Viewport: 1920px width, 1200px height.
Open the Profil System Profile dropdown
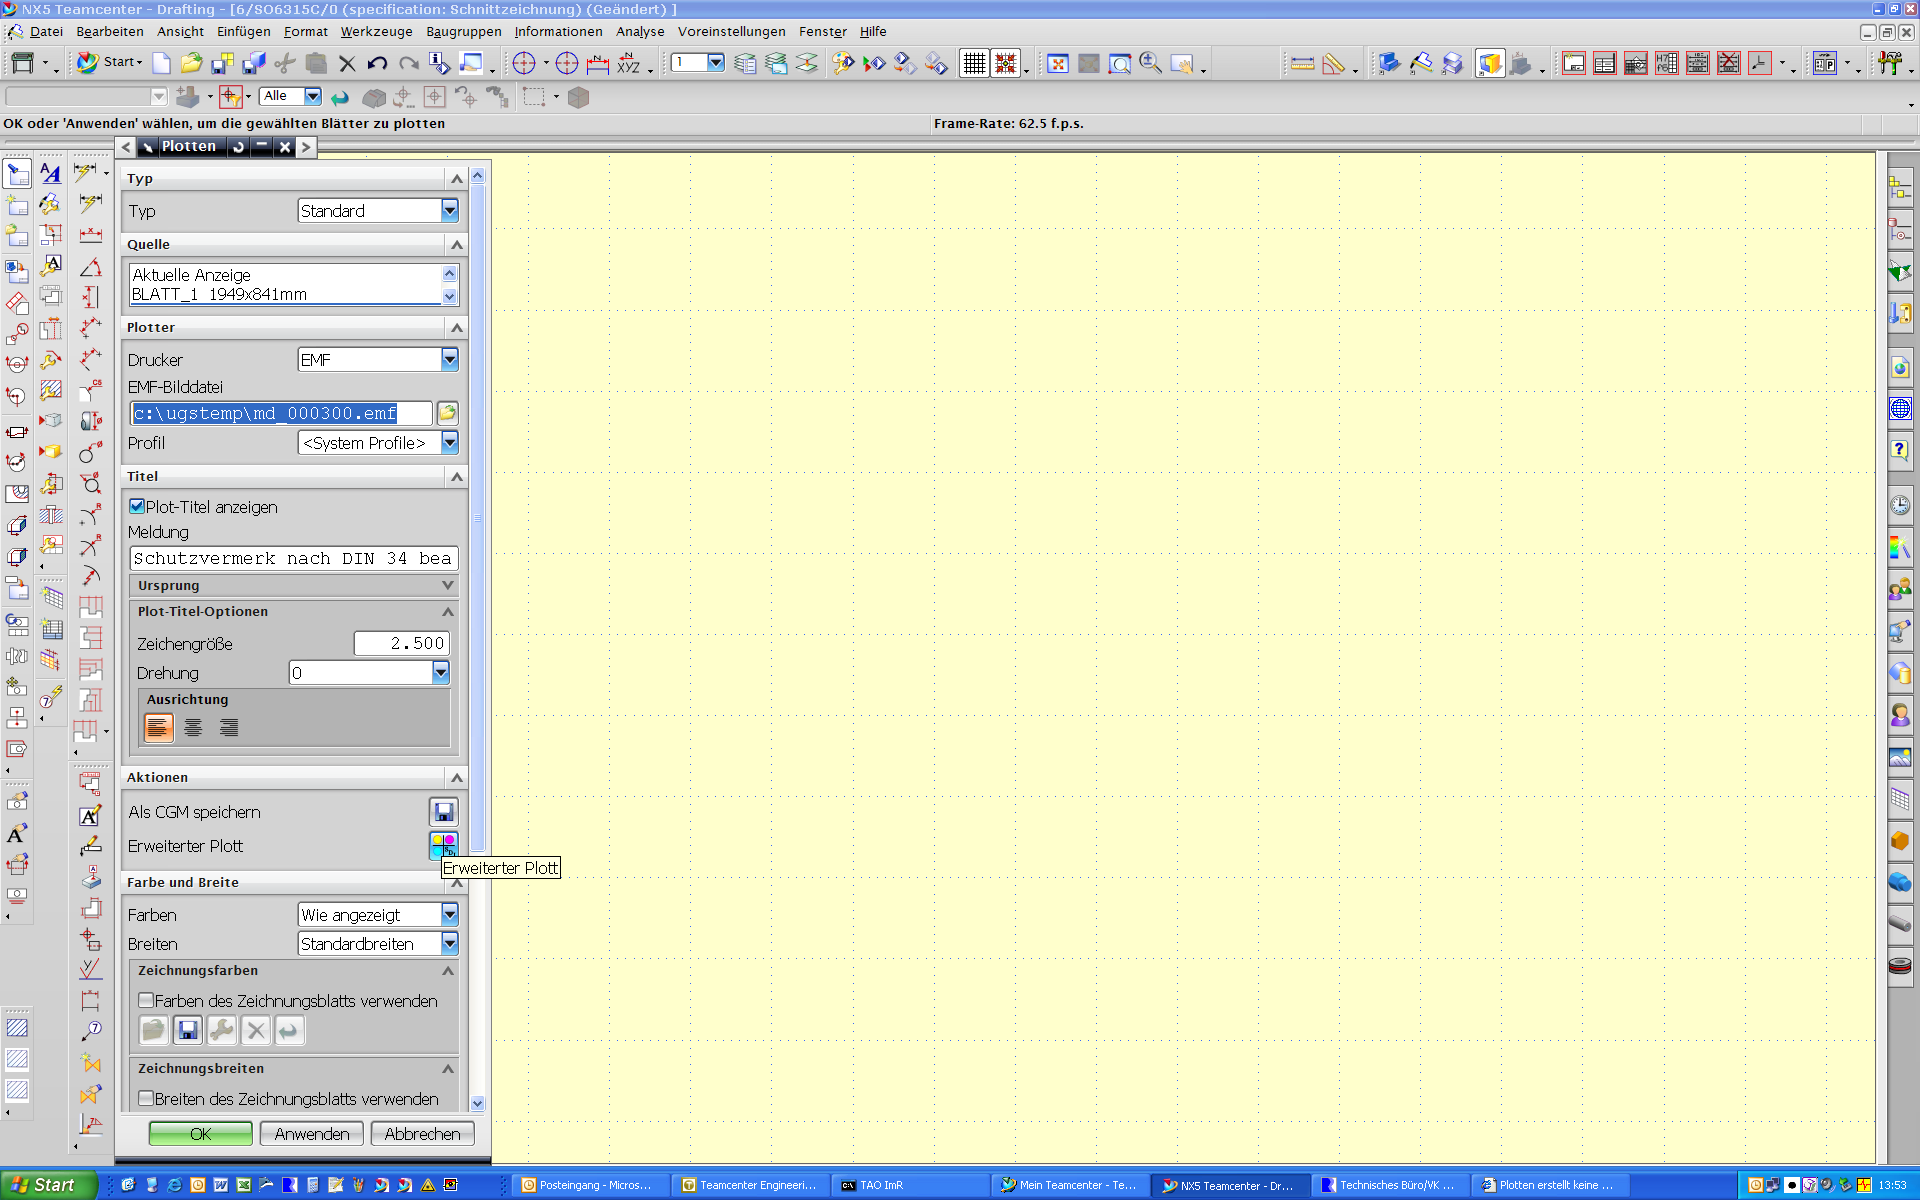[x=449, y=442]
